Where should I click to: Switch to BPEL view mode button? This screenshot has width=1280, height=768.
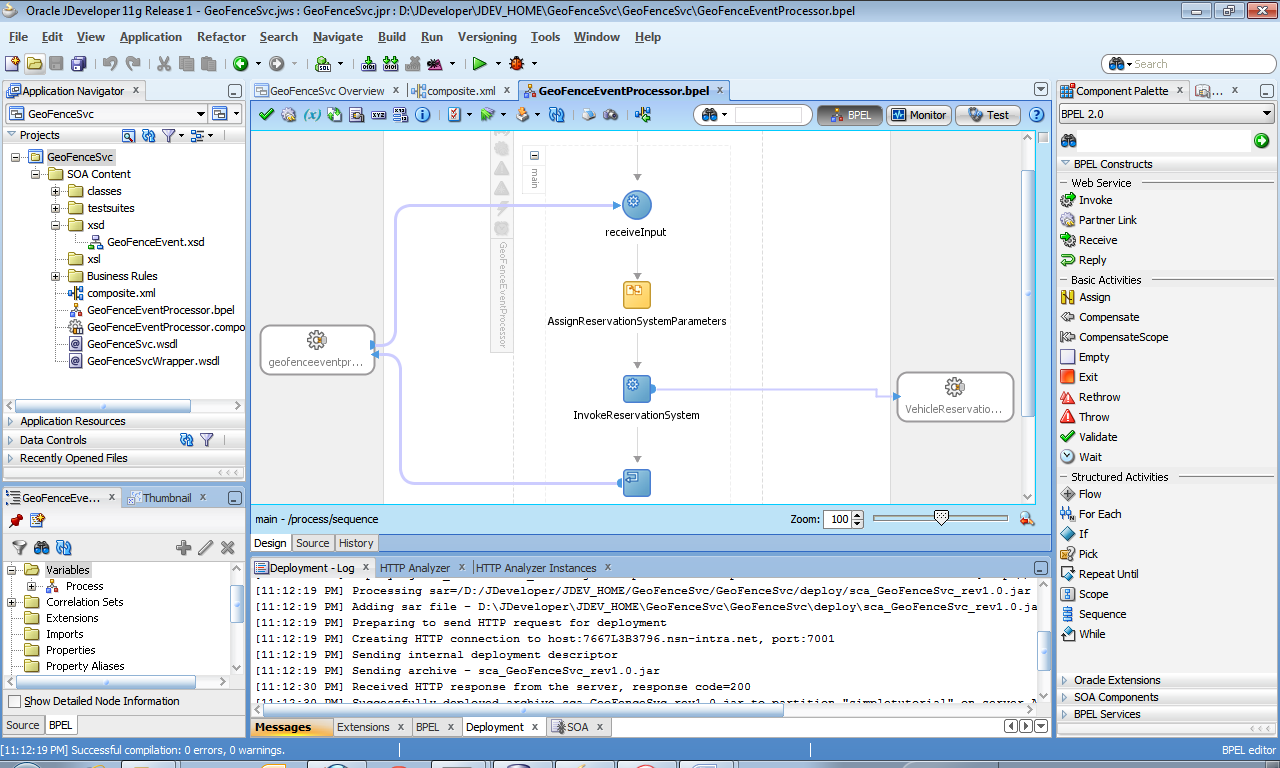tap(850, 115)
